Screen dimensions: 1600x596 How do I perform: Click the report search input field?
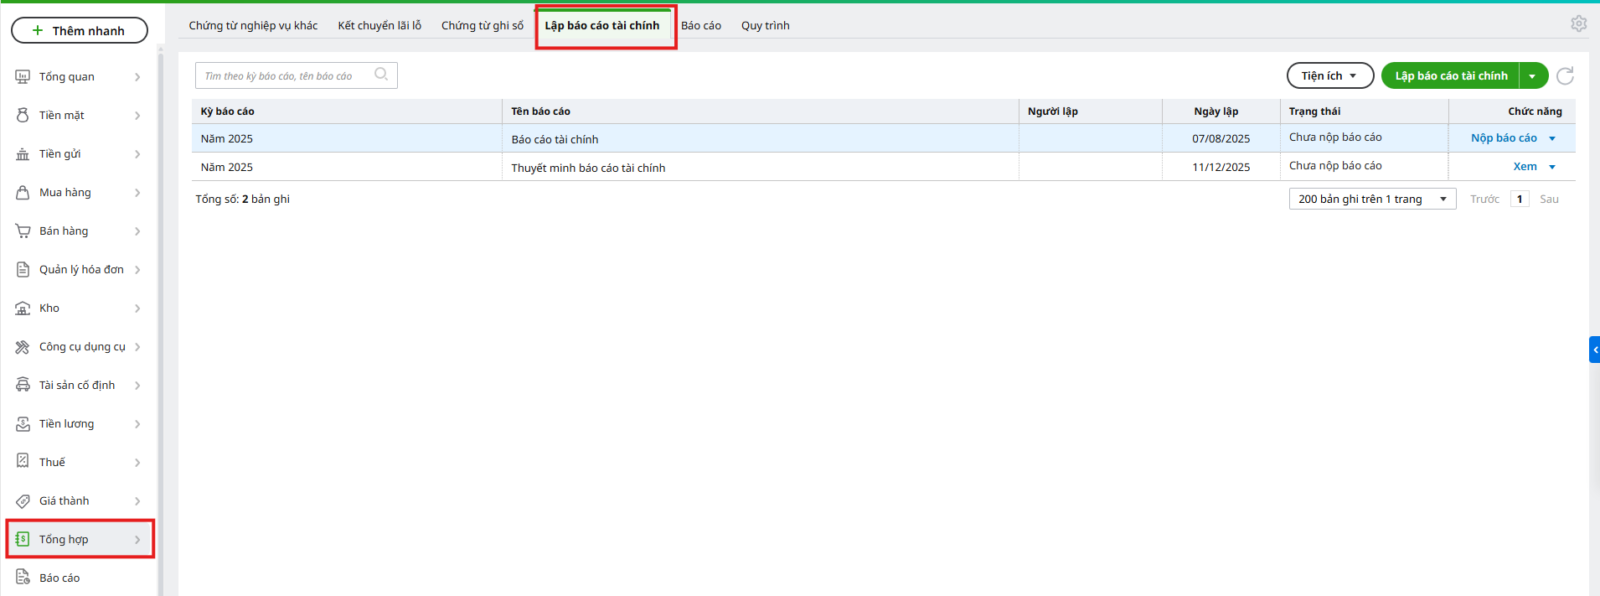coord(285,76)
